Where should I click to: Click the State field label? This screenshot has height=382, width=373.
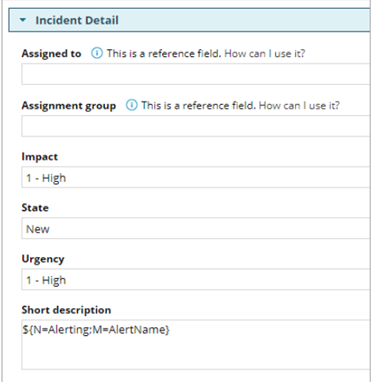coord(35,208)
